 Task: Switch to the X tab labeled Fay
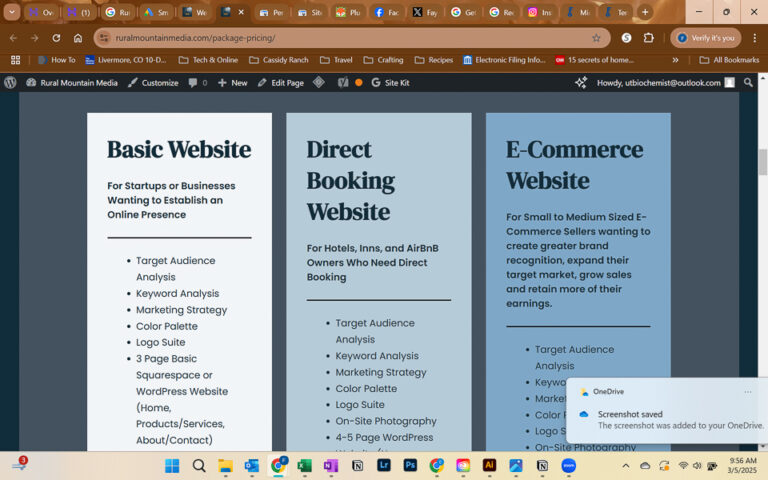(425, 12)
